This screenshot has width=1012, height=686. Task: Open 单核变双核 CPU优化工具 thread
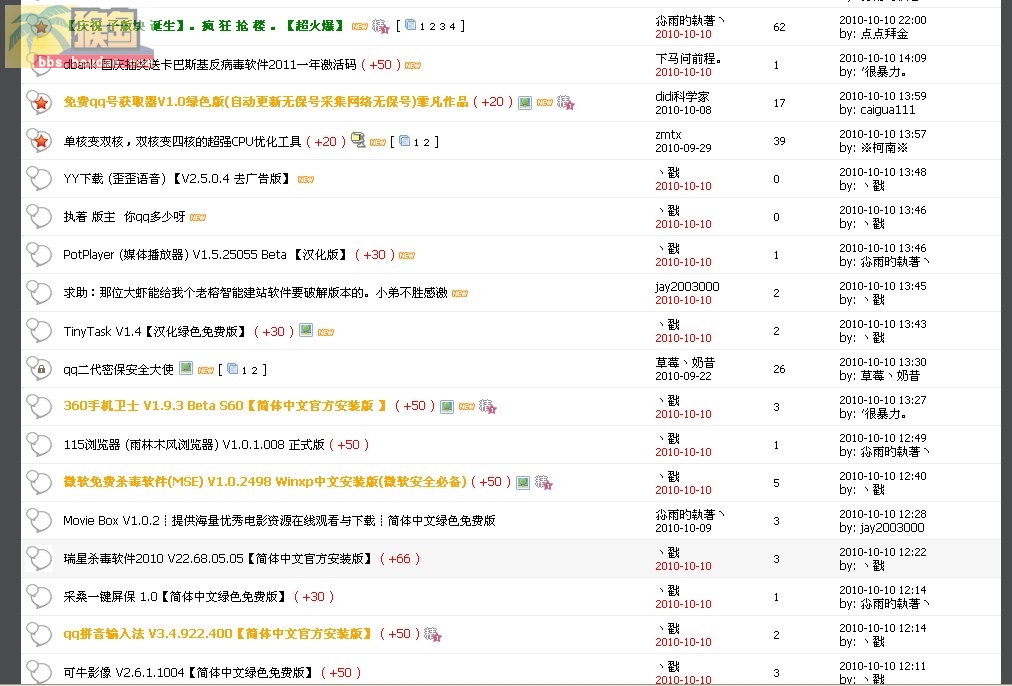[182, 141]
